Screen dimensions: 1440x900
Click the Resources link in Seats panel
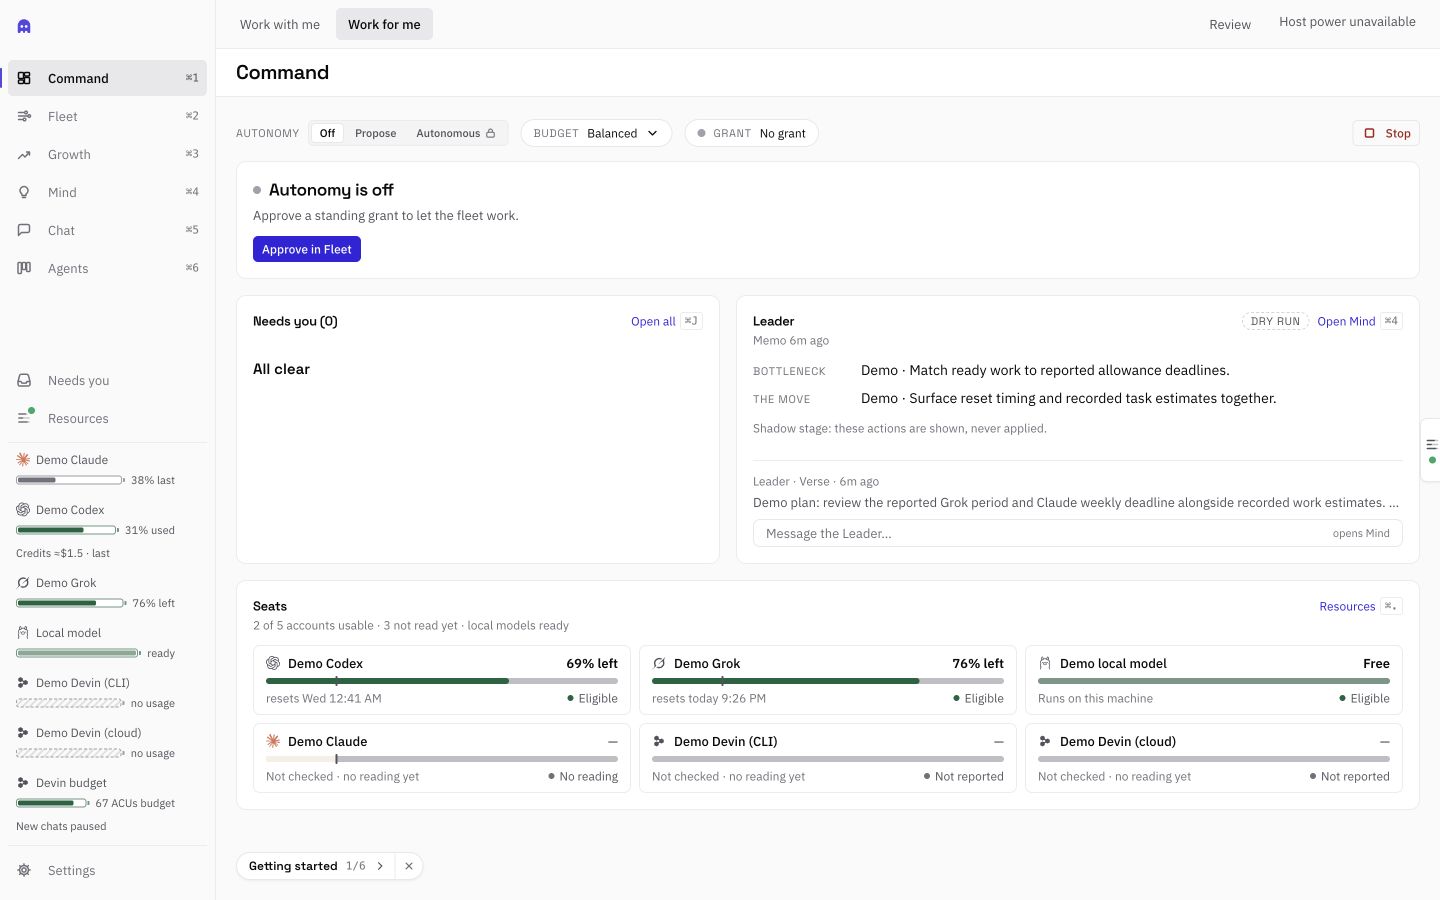coord(1347,606)
